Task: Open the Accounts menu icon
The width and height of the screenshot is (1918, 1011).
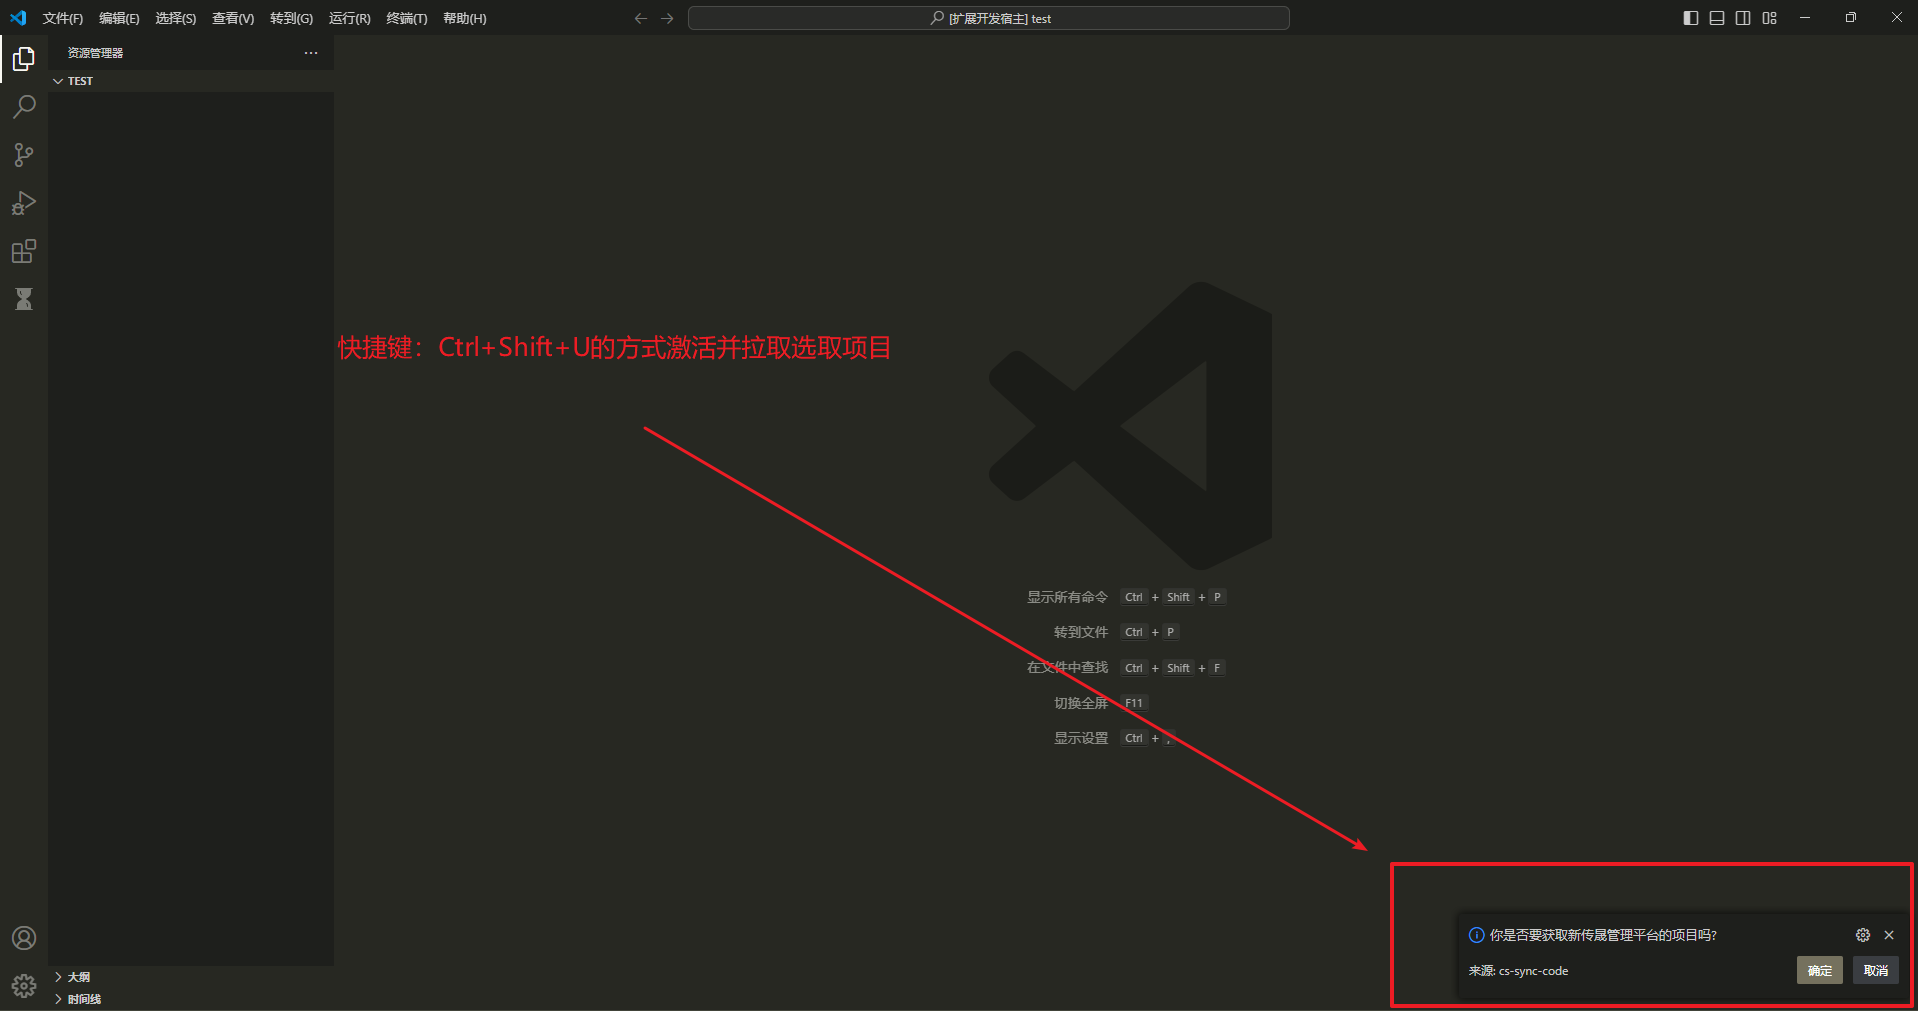Action: [x=24, y=938]
